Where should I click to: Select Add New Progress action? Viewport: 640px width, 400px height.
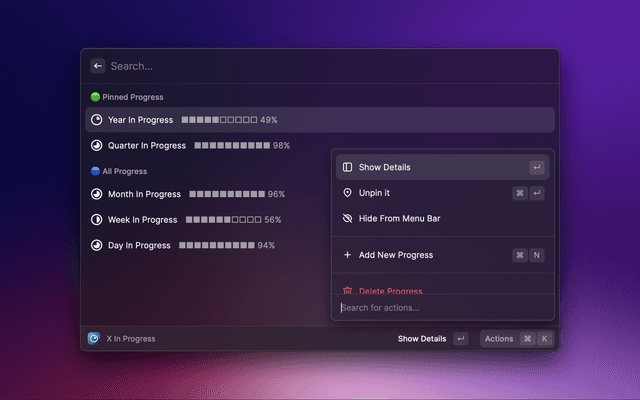[x=395, y=255]
